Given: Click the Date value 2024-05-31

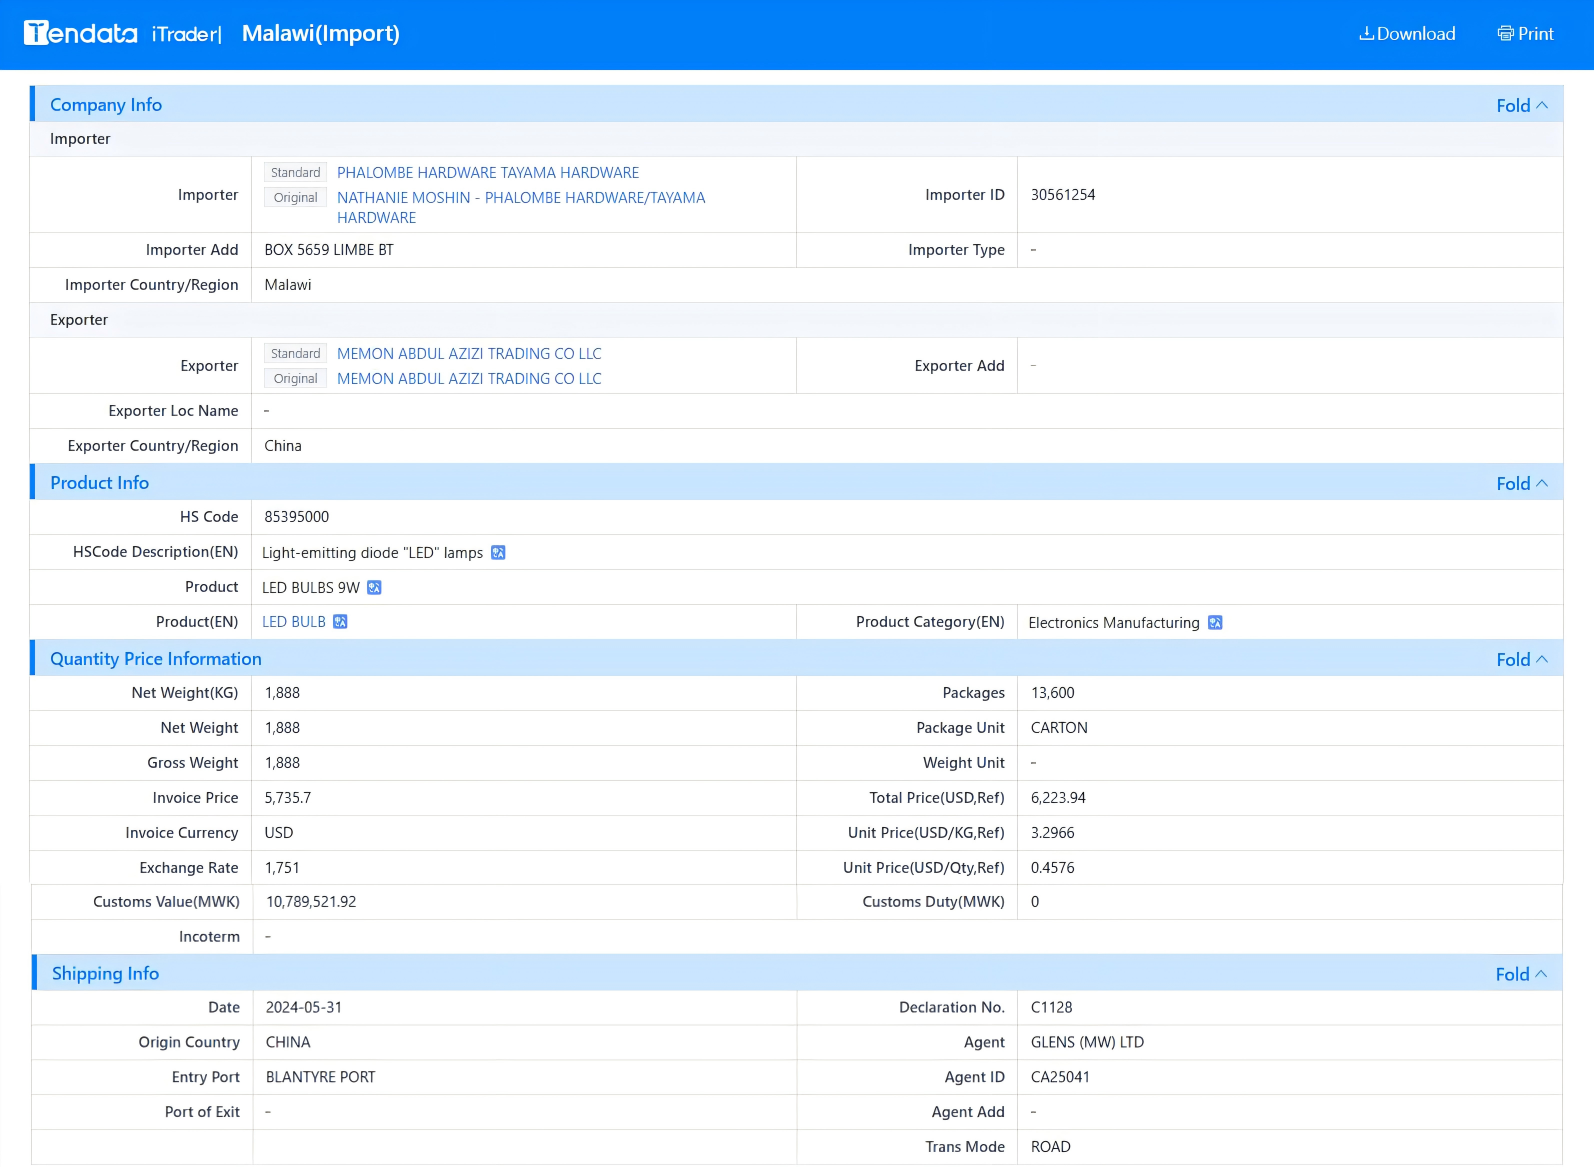Looking at the screenshot, I should tap(304, 1008).
